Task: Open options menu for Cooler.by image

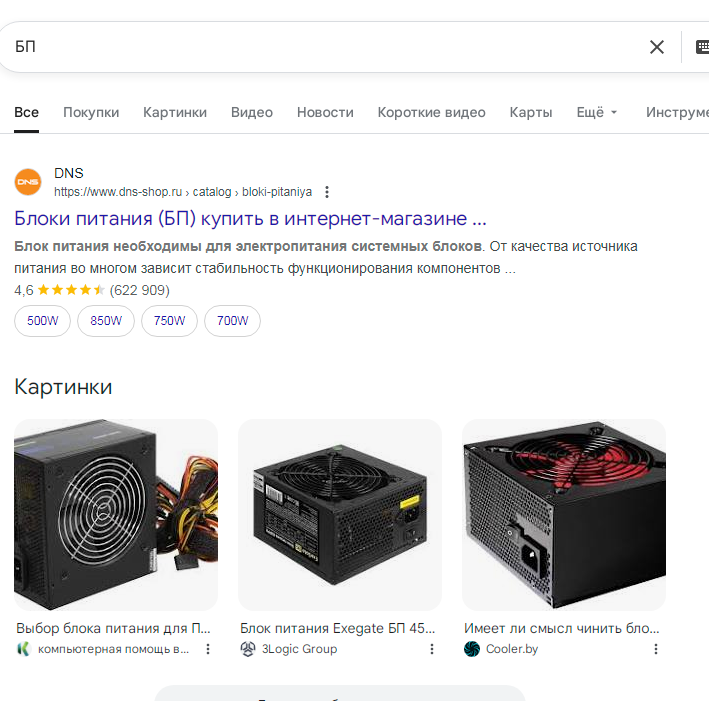Action: pos(656,649)
